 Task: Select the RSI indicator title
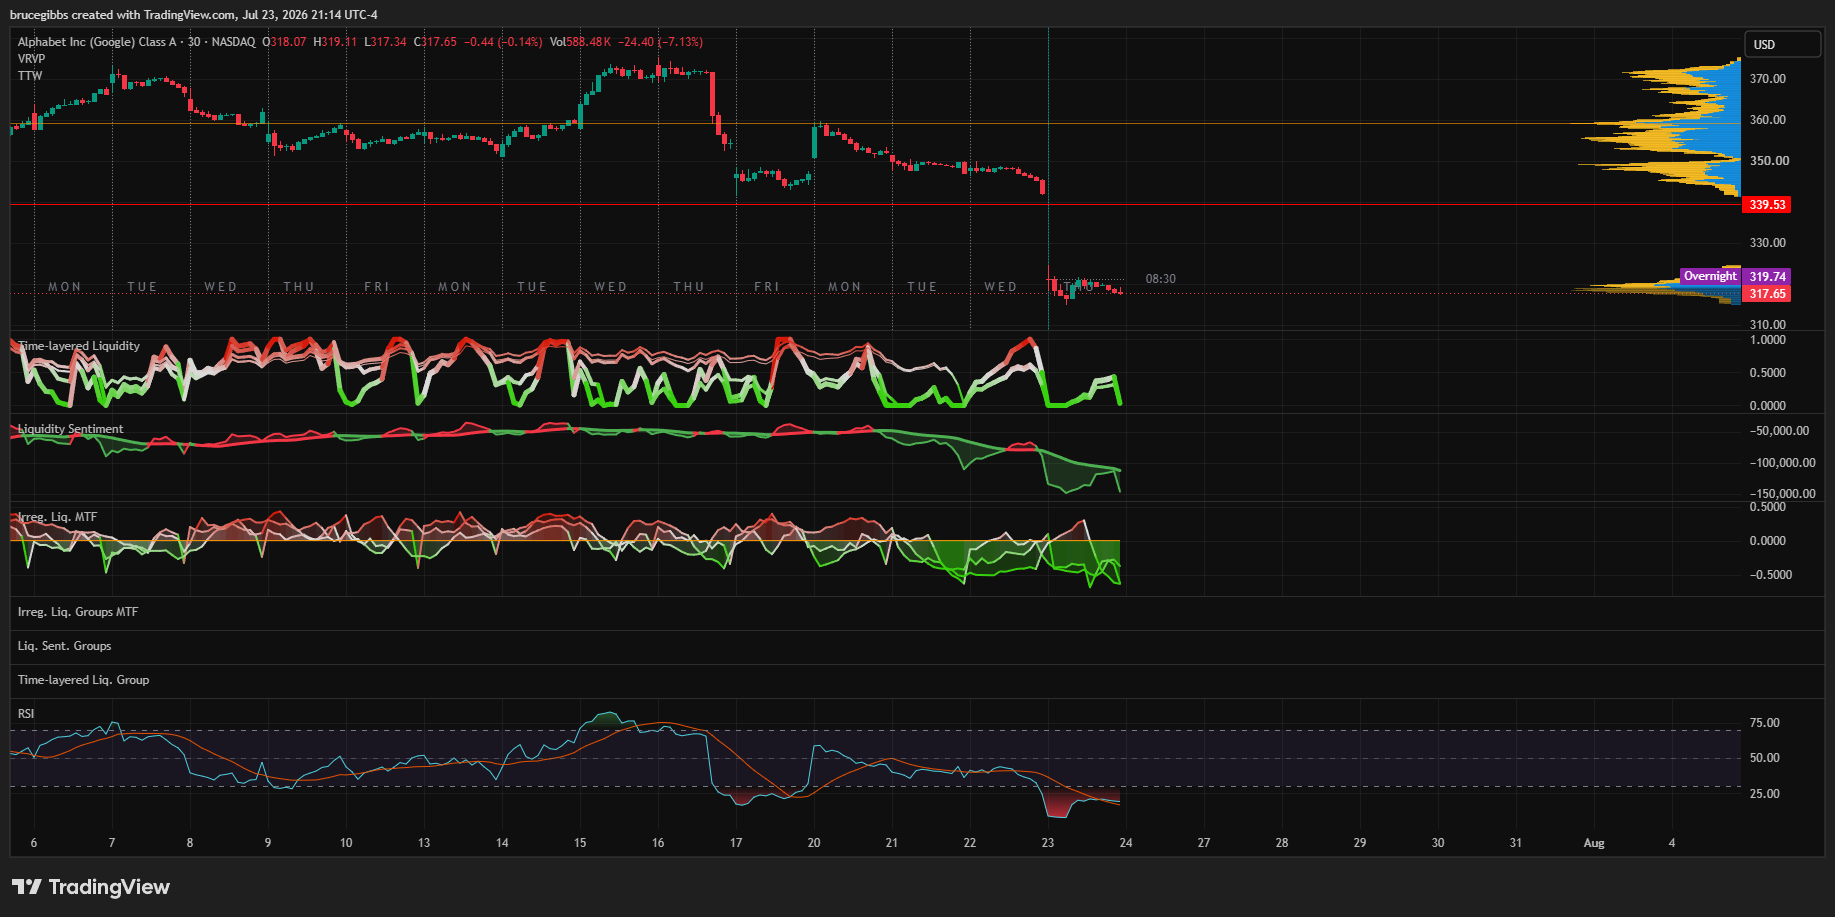[x=26, y=714]
